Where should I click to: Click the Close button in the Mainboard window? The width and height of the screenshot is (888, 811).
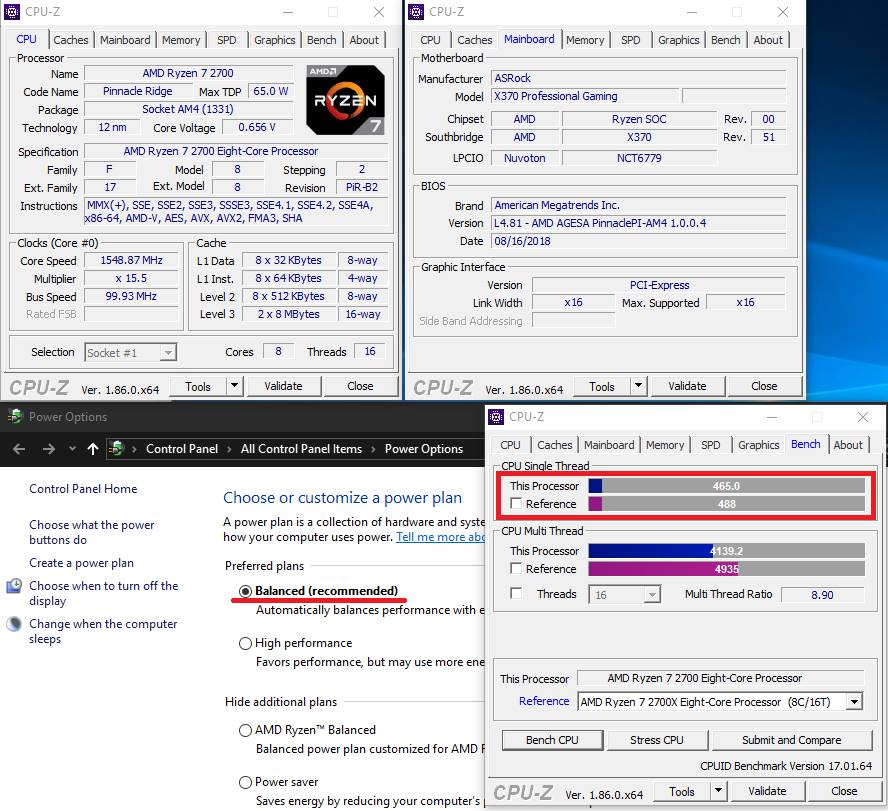(764, 386)
